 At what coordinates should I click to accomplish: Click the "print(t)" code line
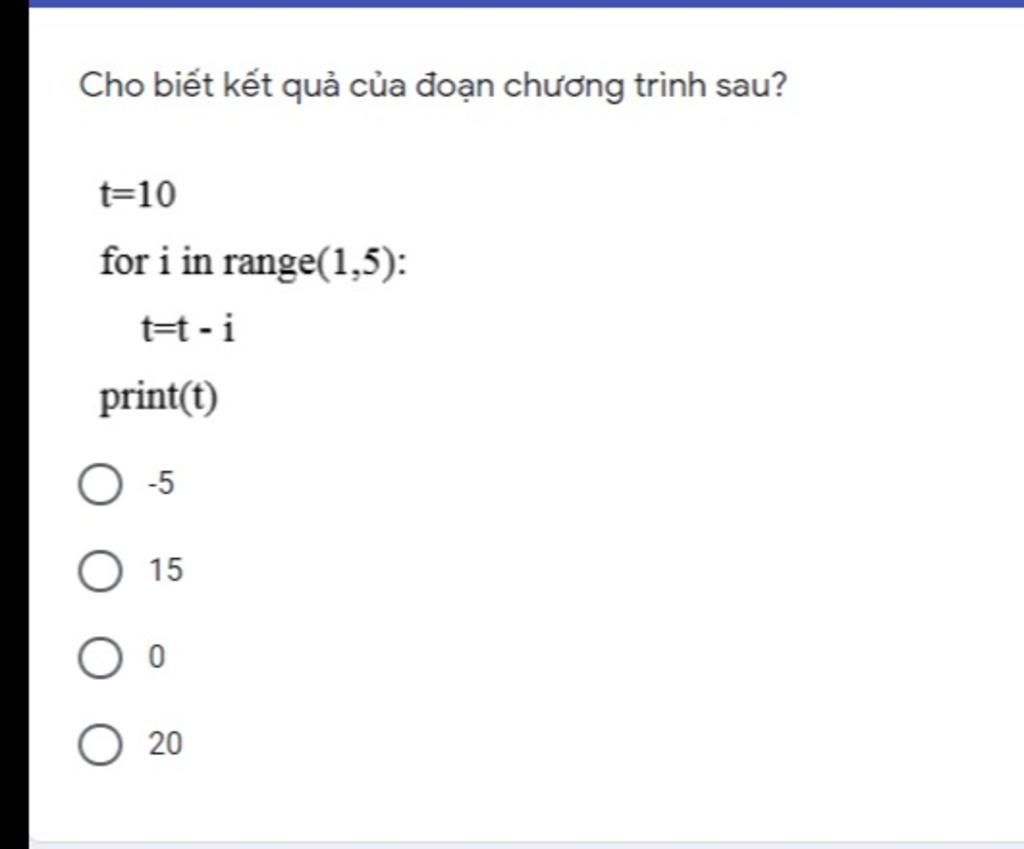(158, 397)
